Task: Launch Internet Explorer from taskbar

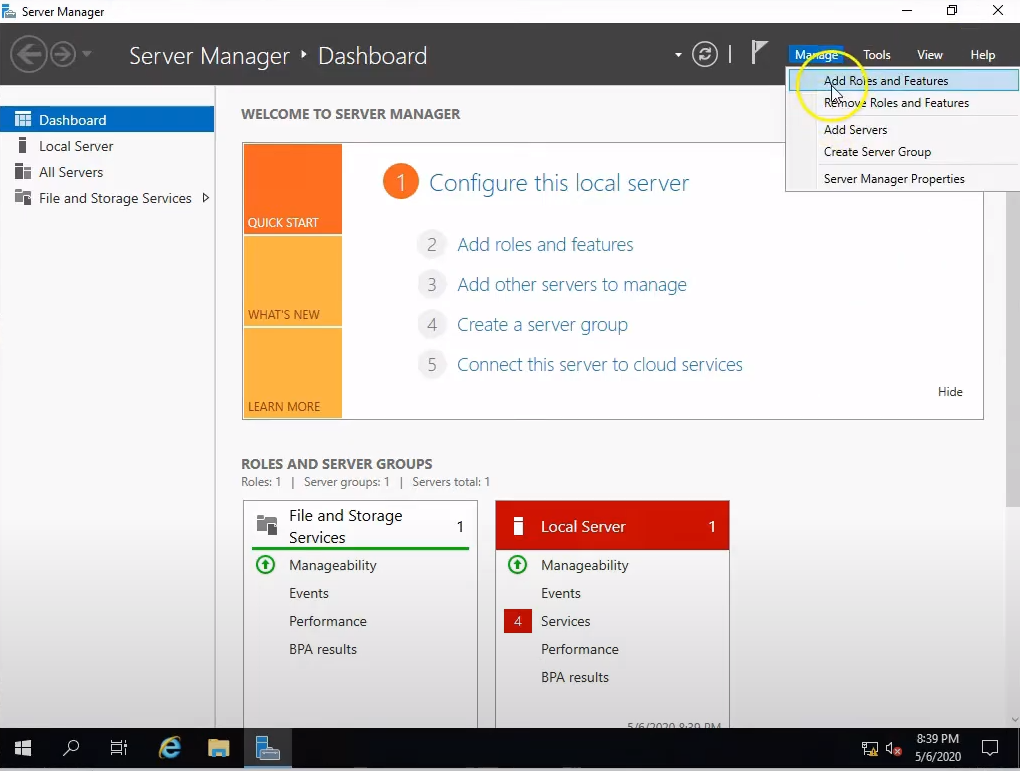Action: (170, 748)
